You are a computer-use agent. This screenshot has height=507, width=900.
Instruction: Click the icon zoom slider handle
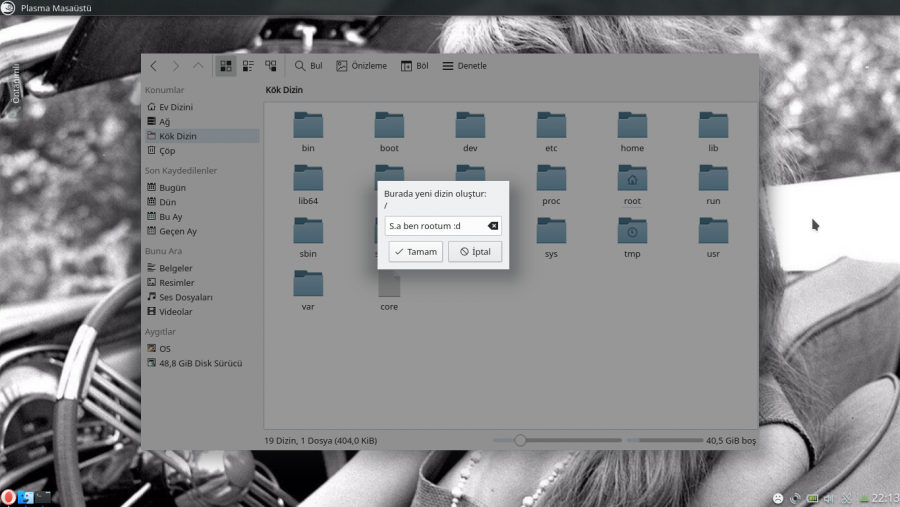[520, 440]
